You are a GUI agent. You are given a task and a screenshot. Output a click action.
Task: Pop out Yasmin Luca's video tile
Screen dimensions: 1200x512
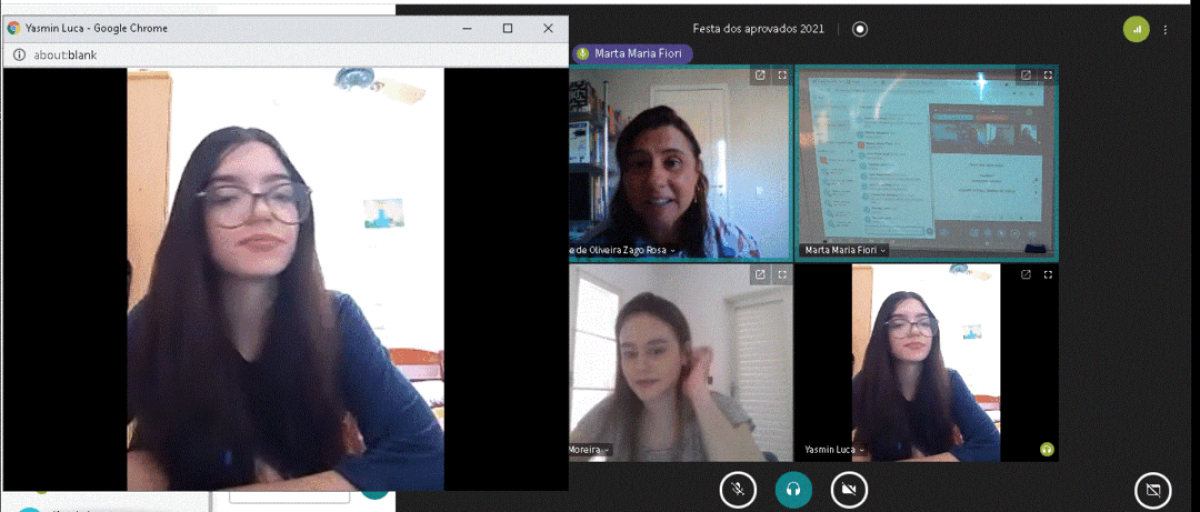pos(1026,274)
